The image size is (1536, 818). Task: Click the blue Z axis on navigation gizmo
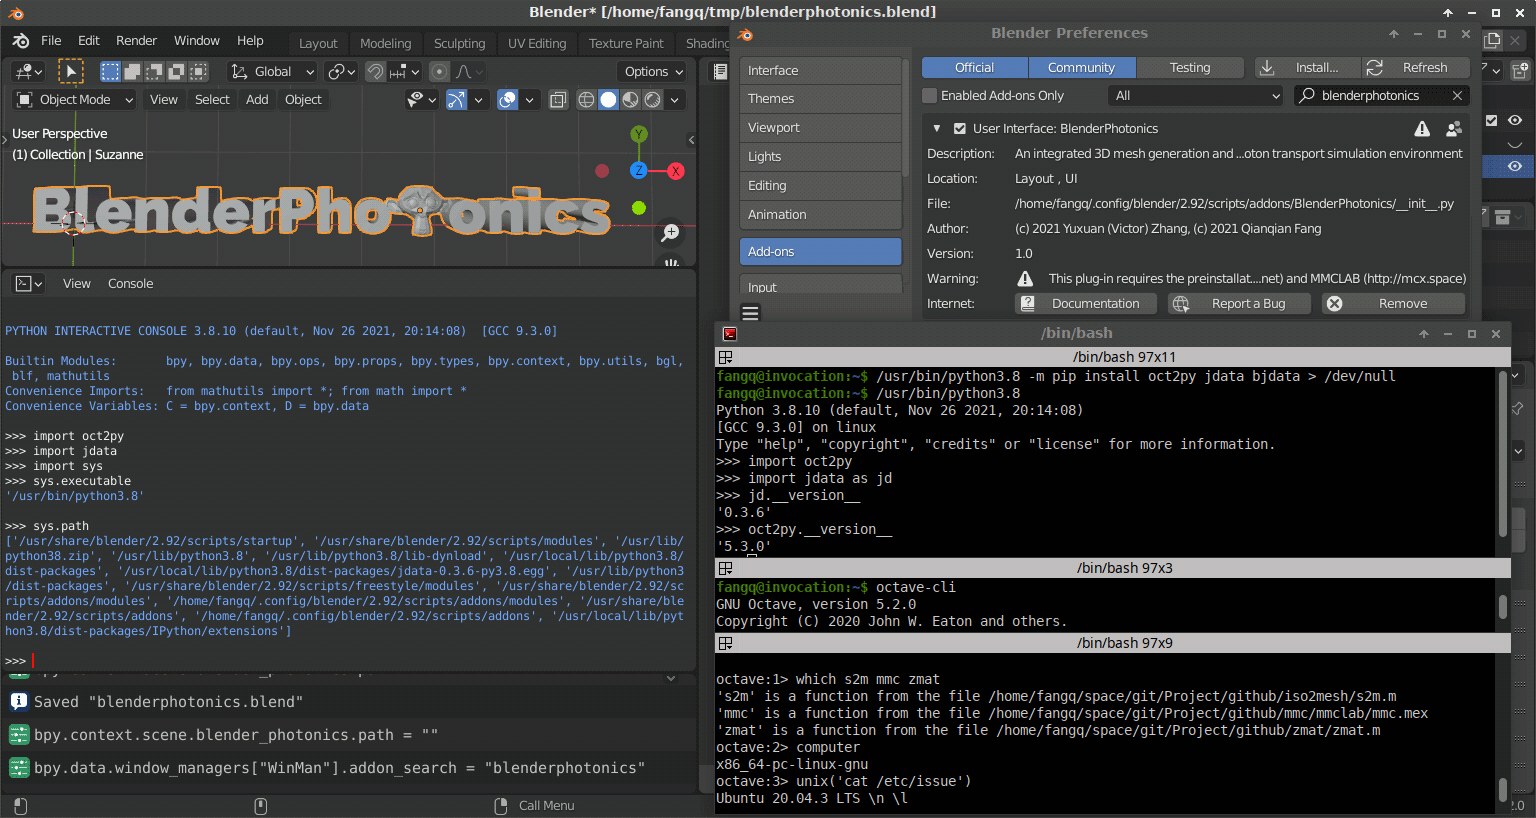[639, 171]
